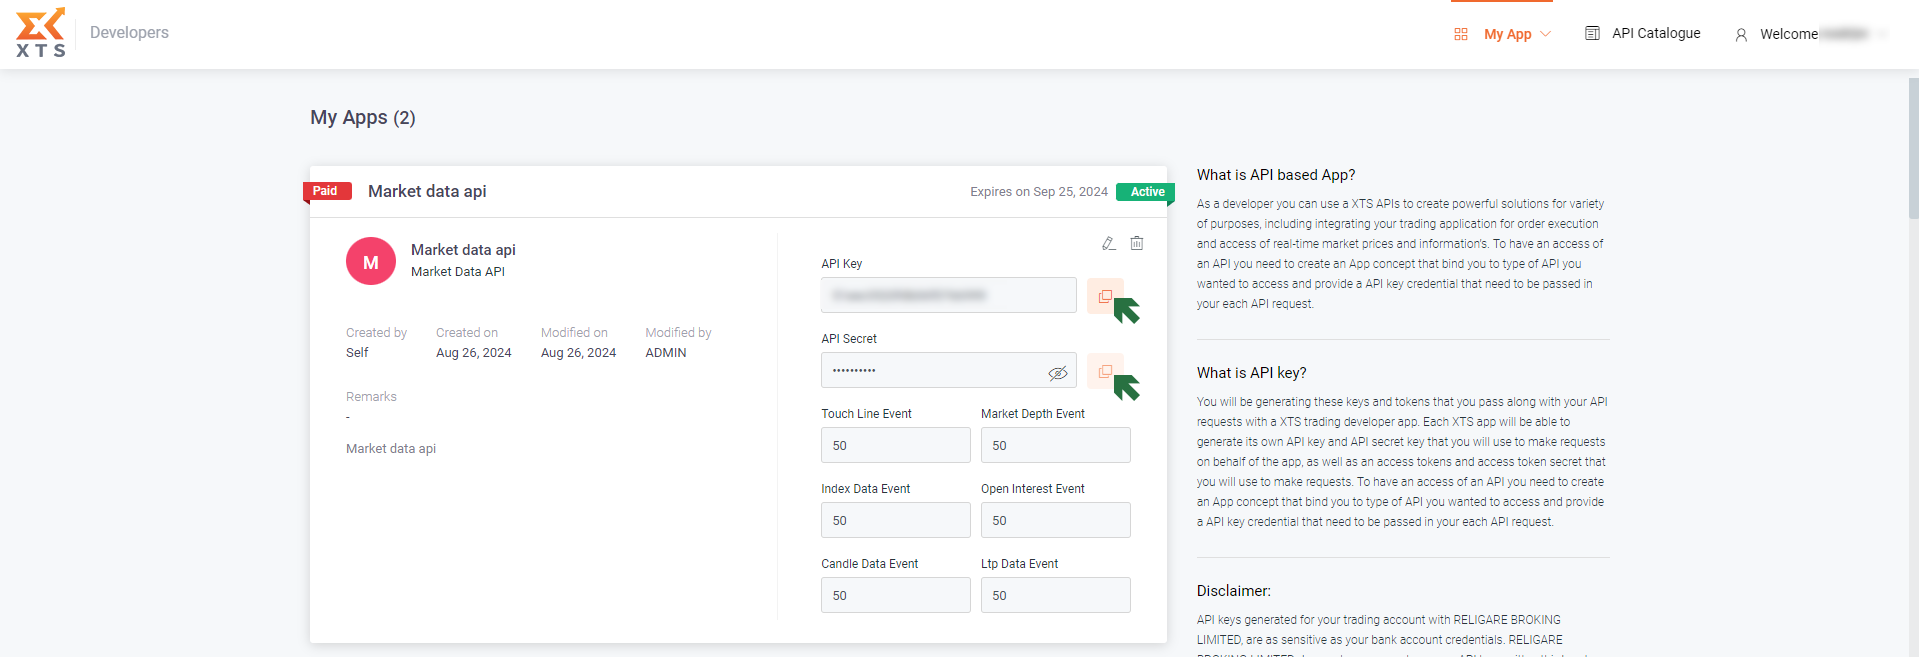
Task: Click the edit pencil icon
Action: tap(1108, 243)
